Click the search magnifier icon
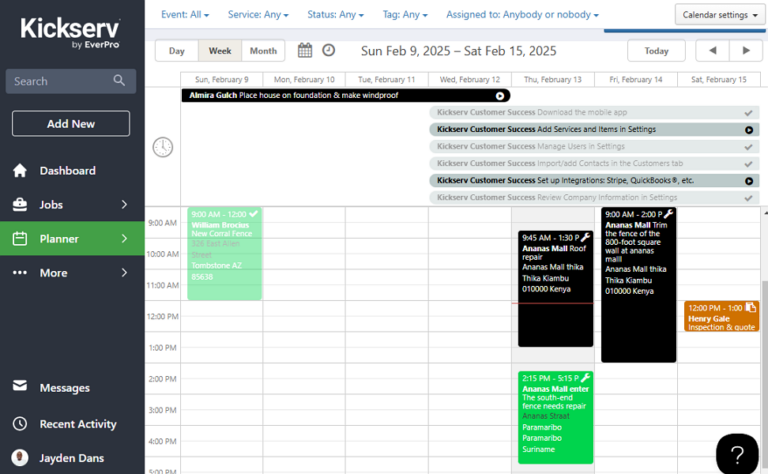 tap(119, 80)
